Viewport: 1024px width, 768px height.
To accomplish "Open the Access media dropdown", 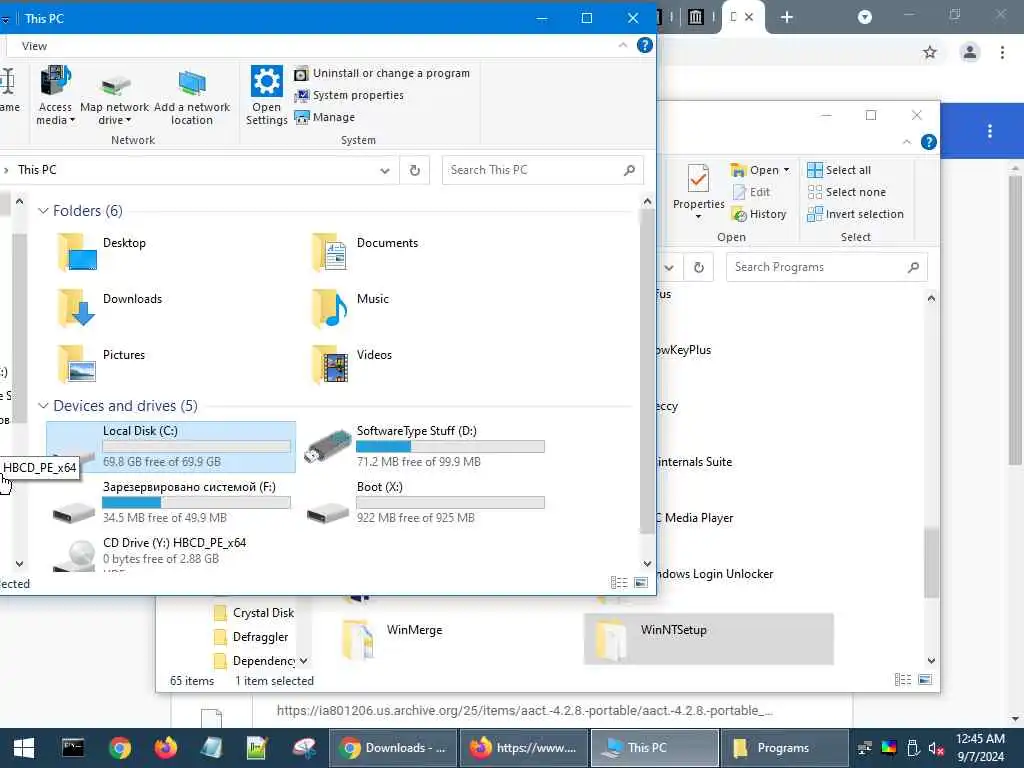I will point(55,95).
